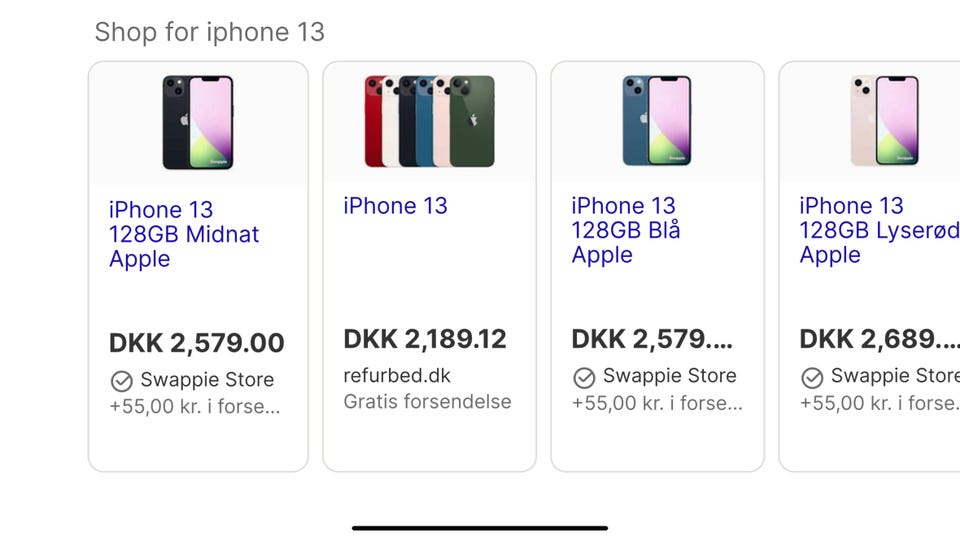Viewport: 960px width, 537px height.
Task: Click the pink iPhone 13 product image
Action: tap(884, 120)
